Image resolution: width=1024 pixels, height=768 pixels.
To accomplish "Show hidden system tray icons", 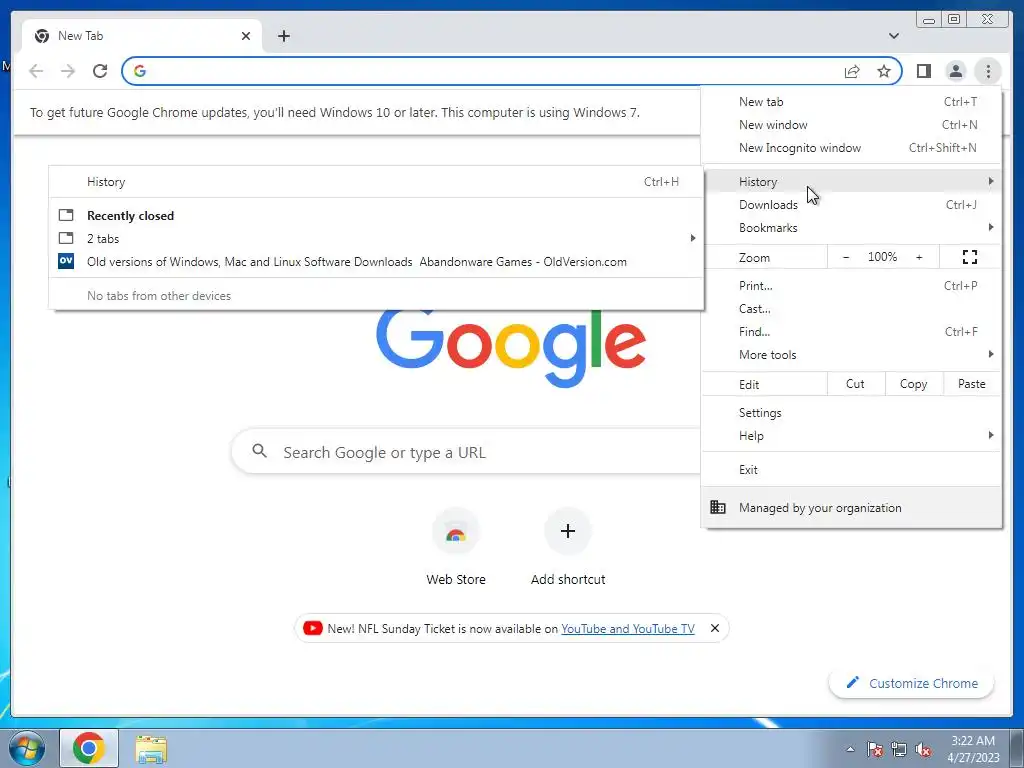I will pyautogui.click(x=850, y=749).
